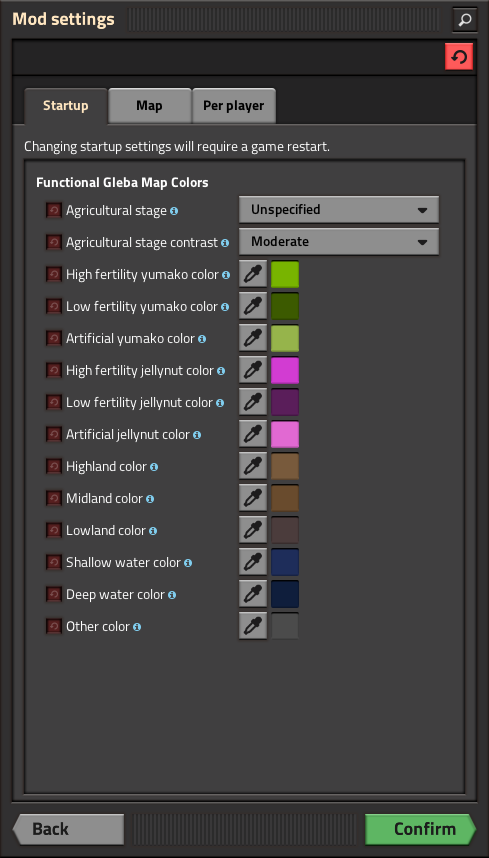Use the eyedropper for Other color

click(253, 626)
